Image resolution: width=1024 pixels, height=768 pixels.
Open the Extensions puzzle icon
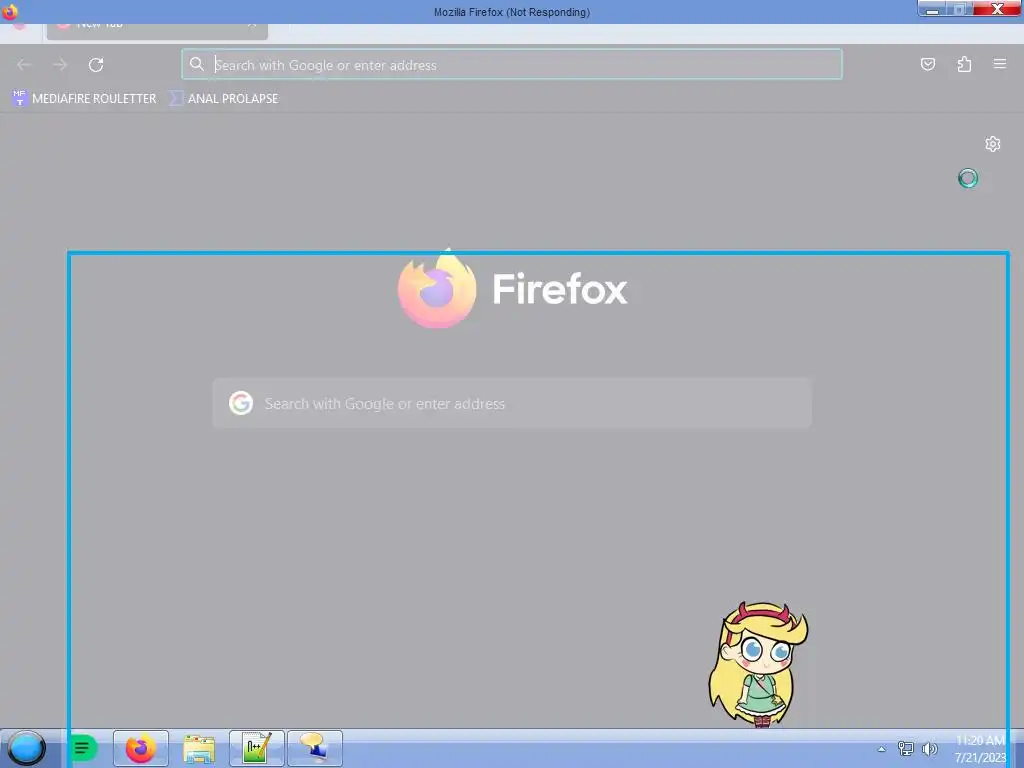pyautogui.click(x=964, y=64)
